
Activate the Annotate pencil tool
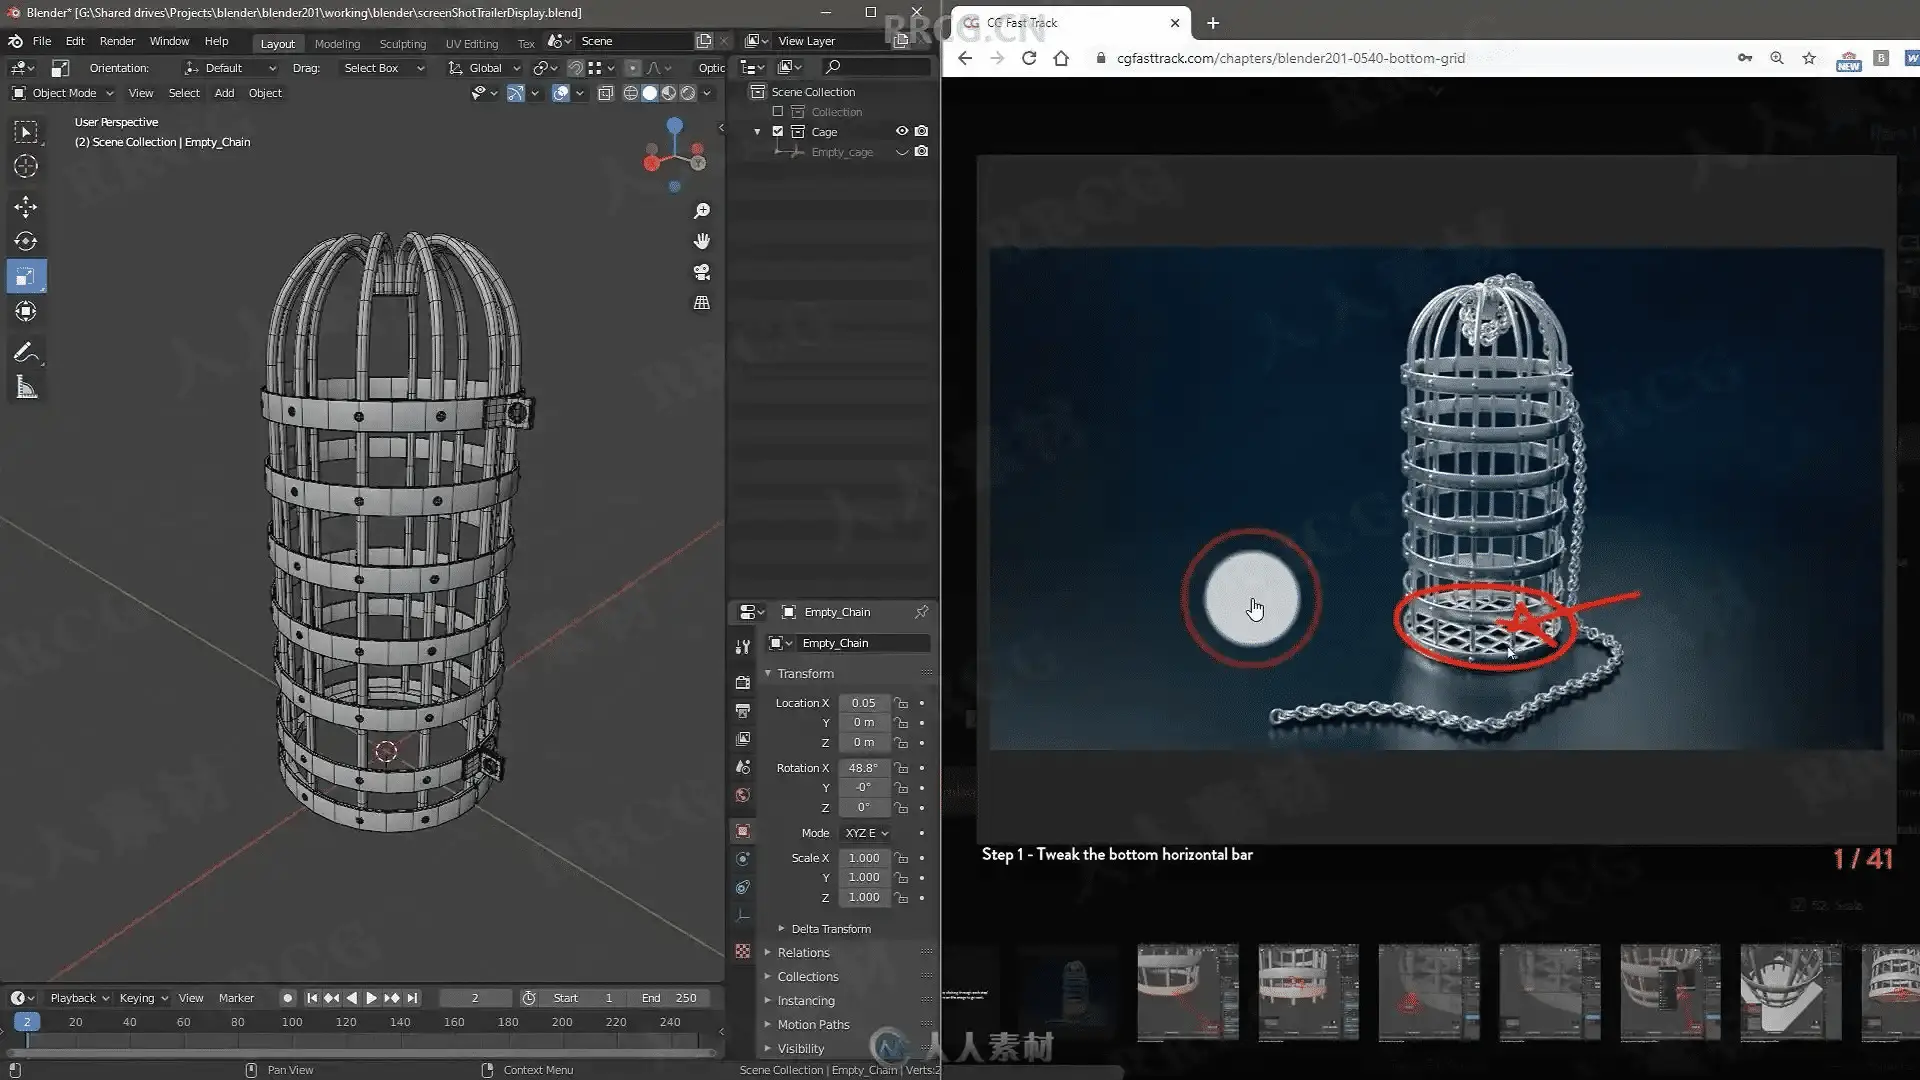coord(26,352)
